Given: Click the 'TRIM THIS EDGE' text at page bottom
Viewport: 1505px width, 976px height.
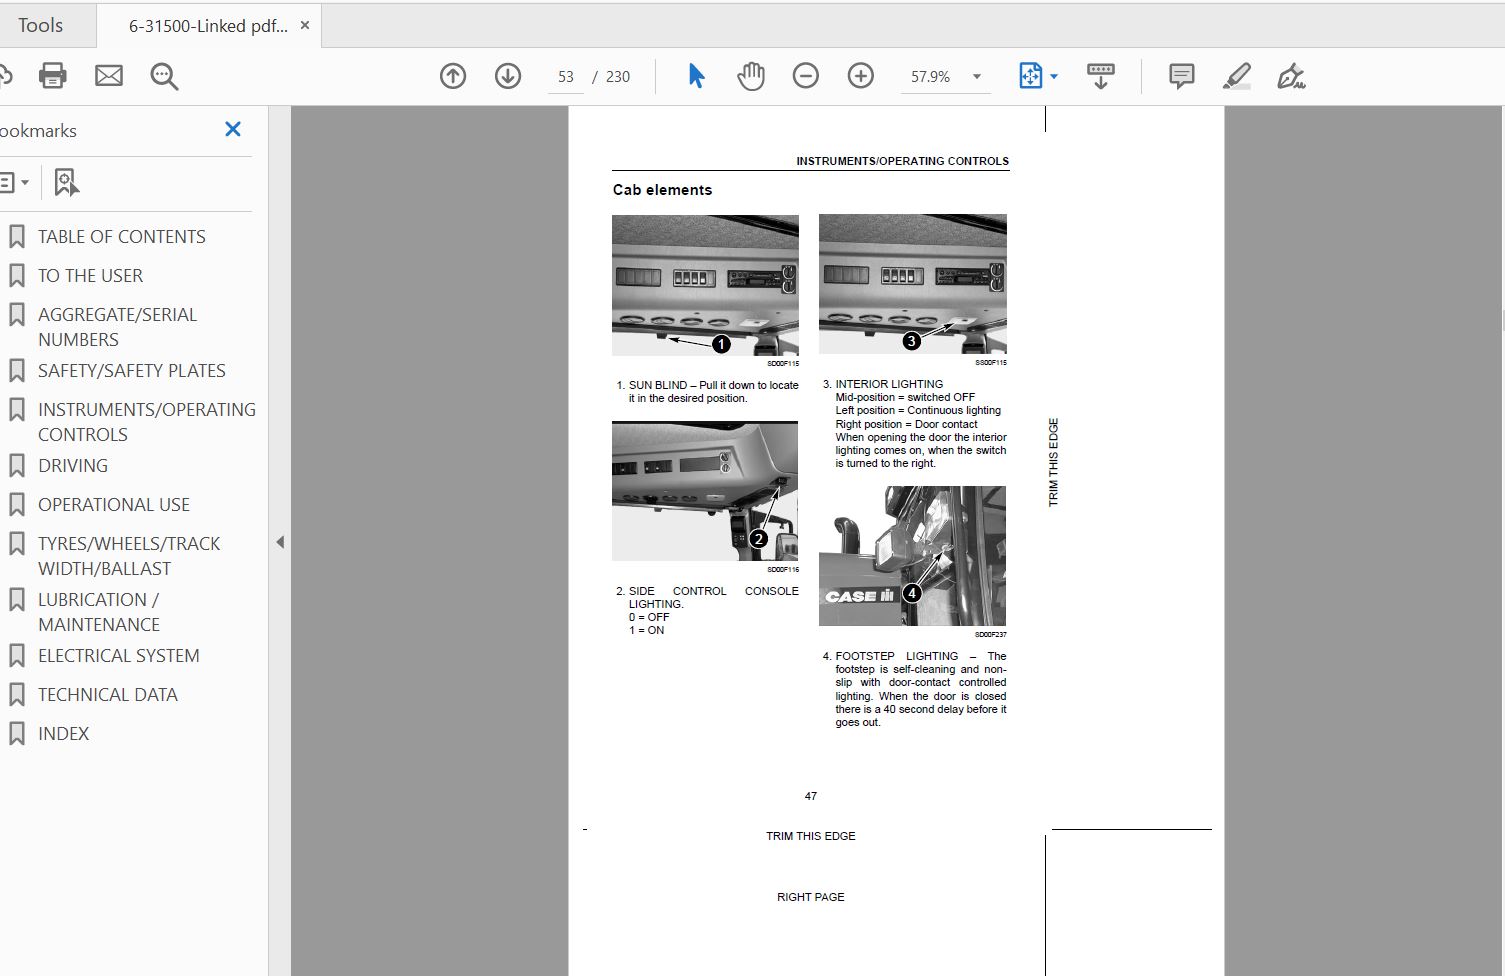Looking at the screenshot, I should click(x=811, y=836).
